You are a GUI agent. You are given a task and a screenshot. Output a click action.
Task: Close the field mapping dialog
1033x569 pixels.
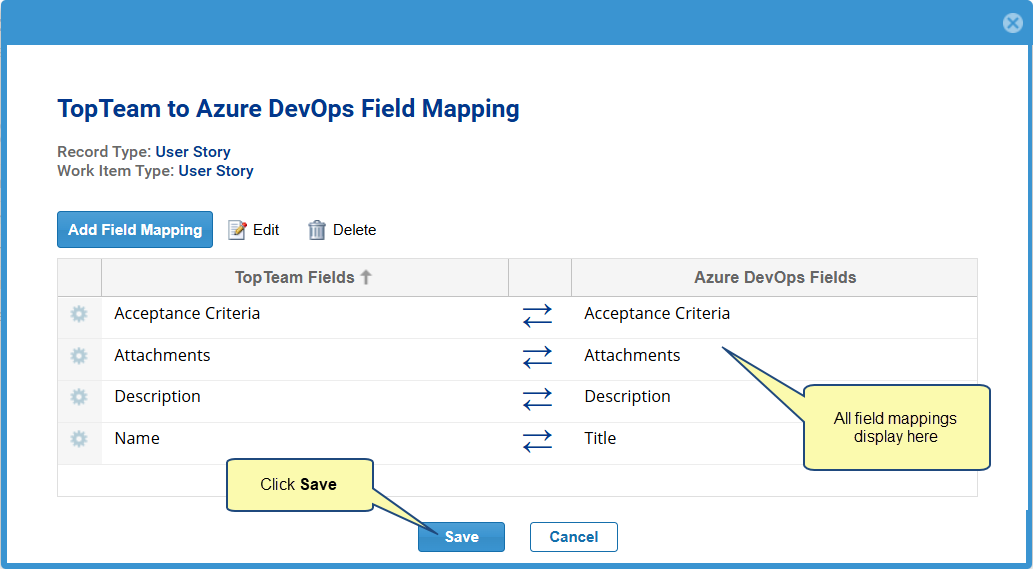1013,23
